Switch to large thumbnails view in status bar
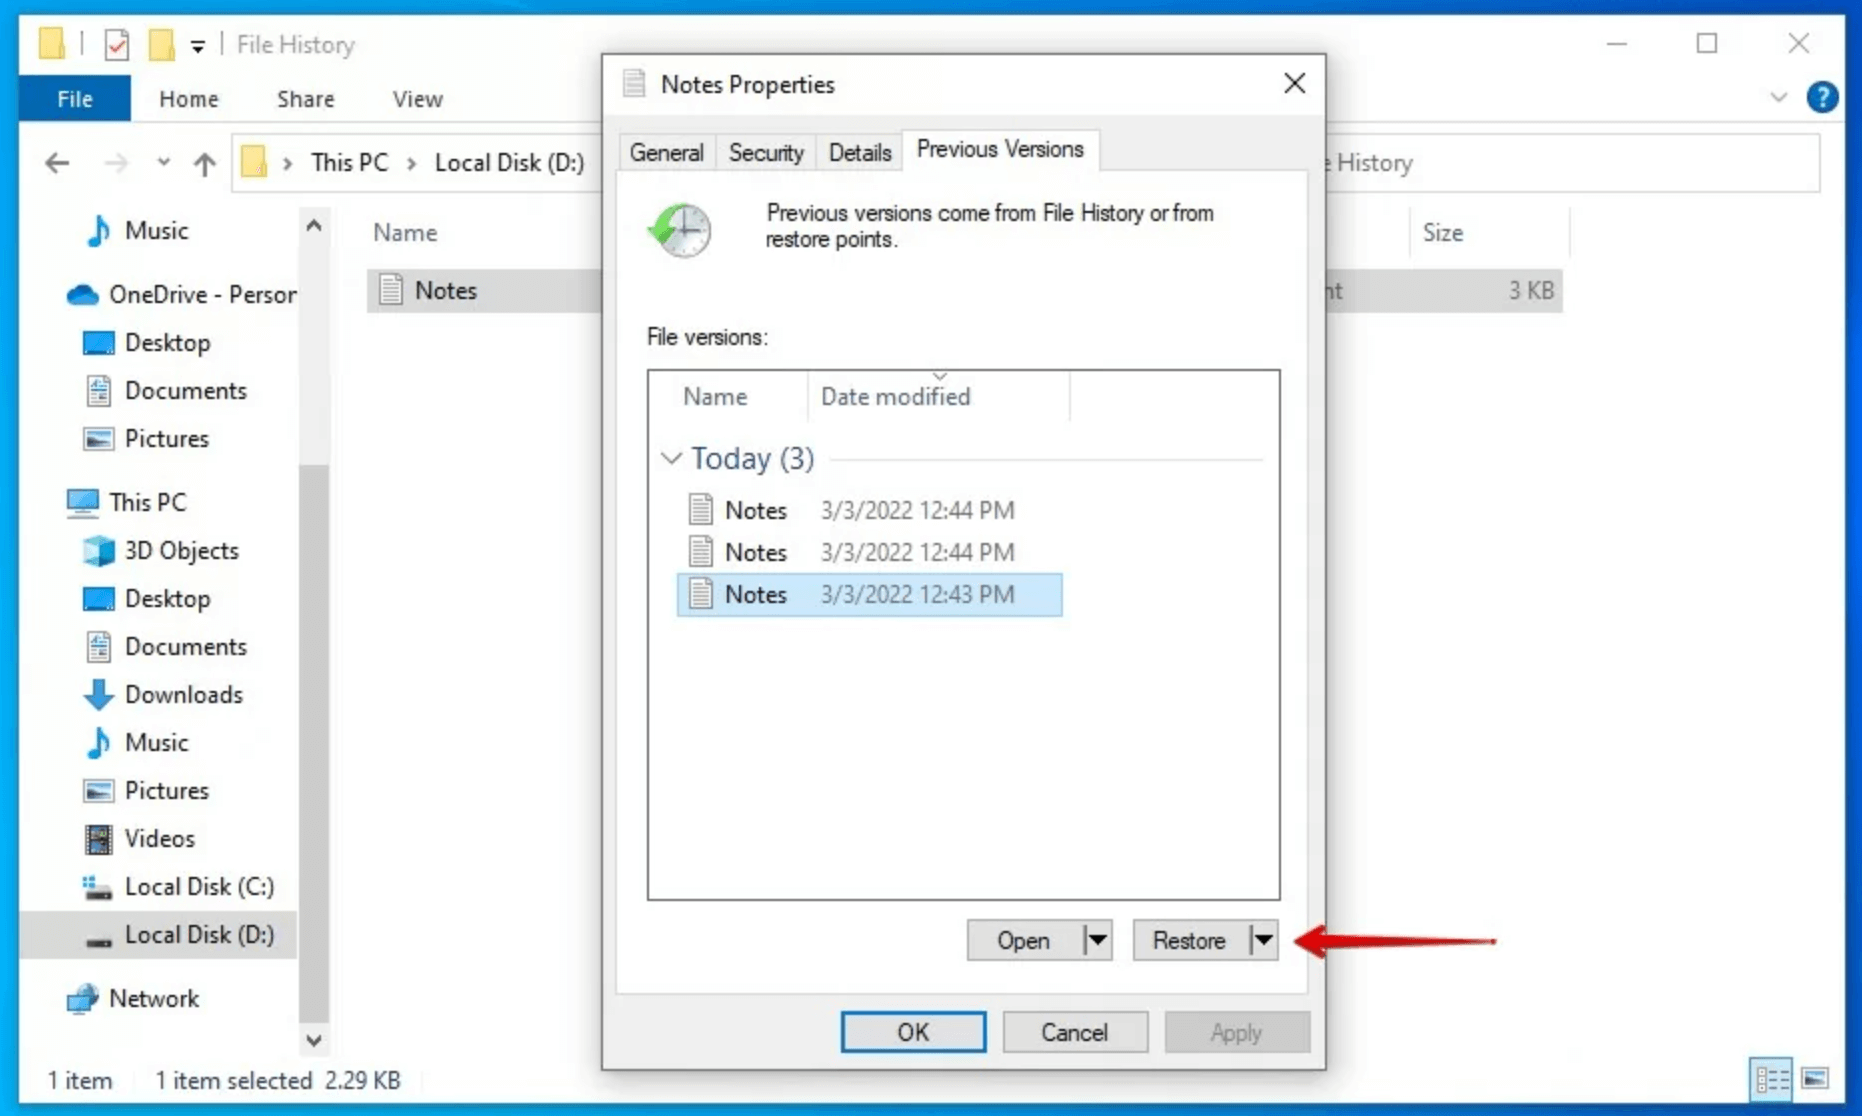This screenshot has height=1116, width=1862. 1816,1080
